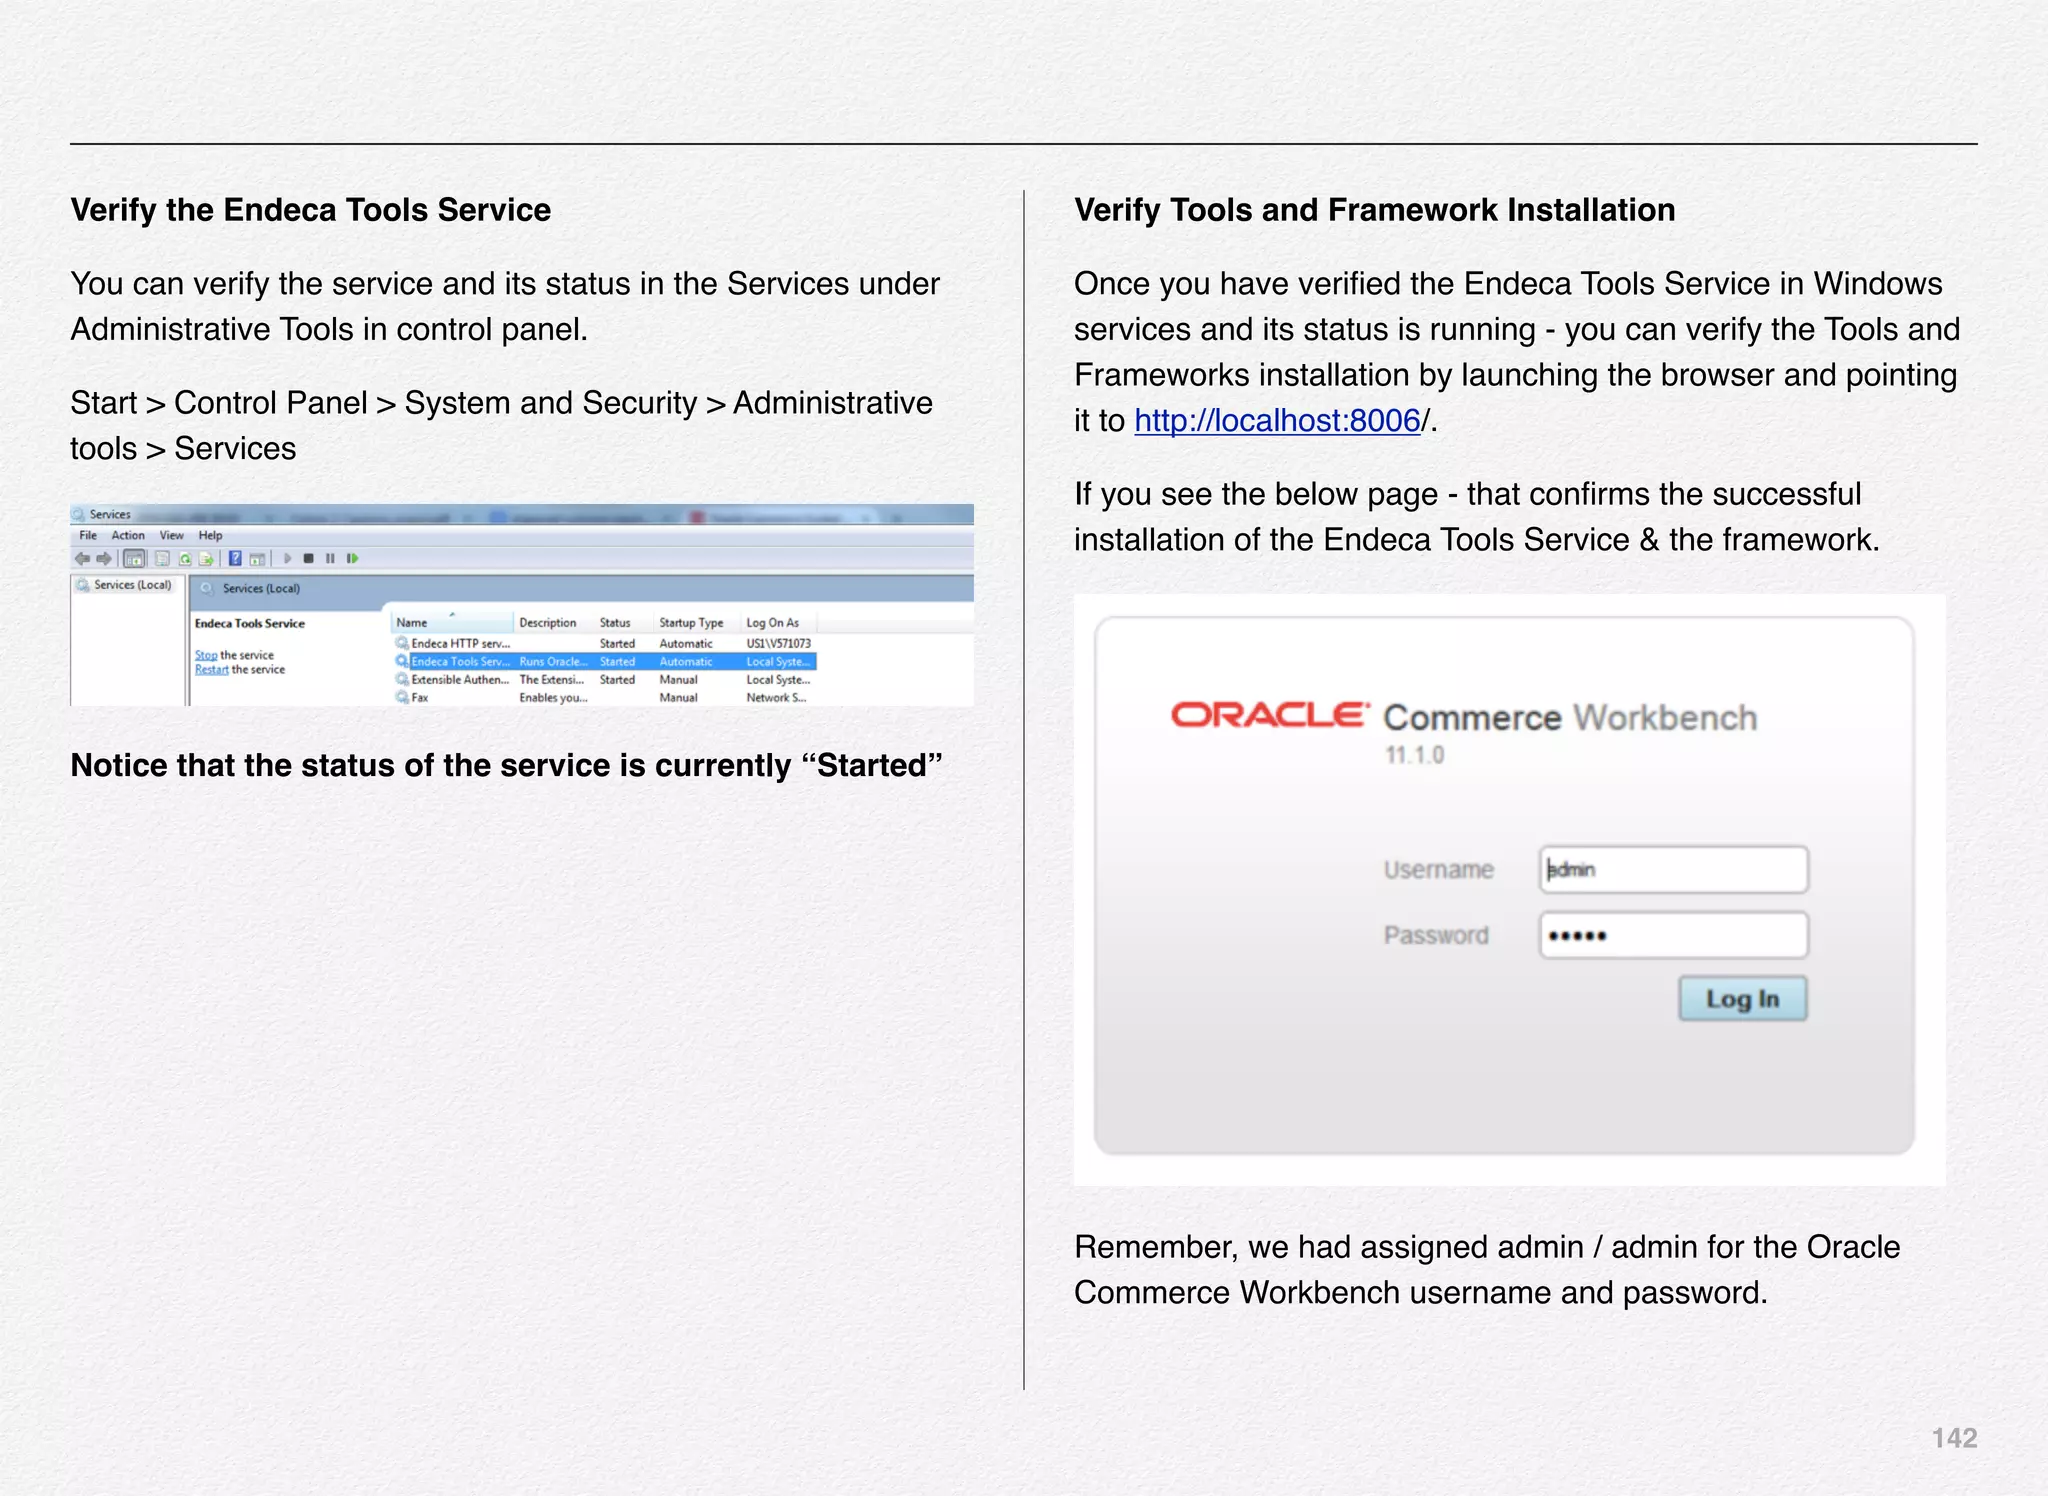Select the Endeca Tools Serv... row name
This screenshot has width=2048, height=1496.
click(x=461, y=661)
